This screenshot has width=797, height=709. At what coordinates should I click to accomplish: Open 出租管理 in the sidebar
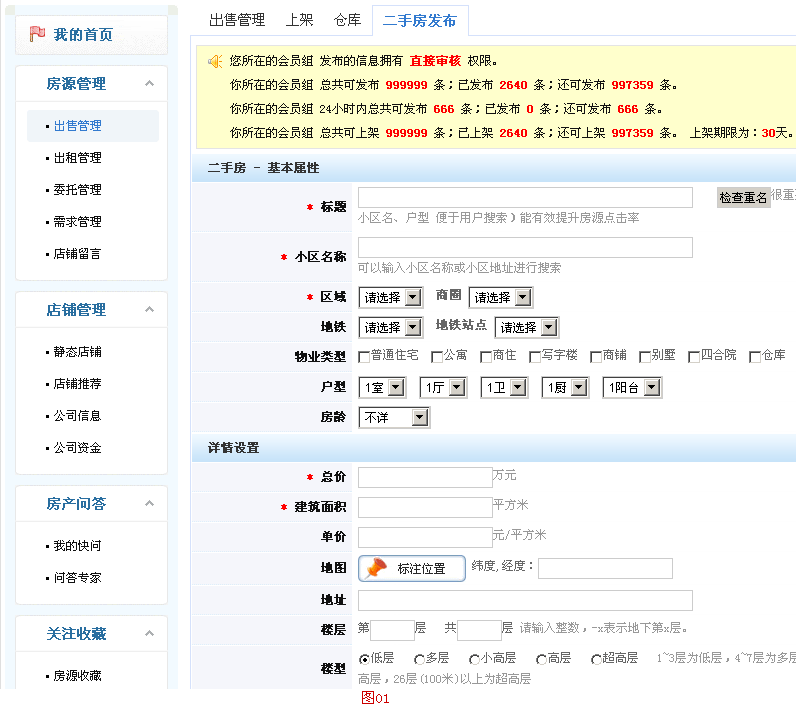pyautogui.click(x=77, y=158)
